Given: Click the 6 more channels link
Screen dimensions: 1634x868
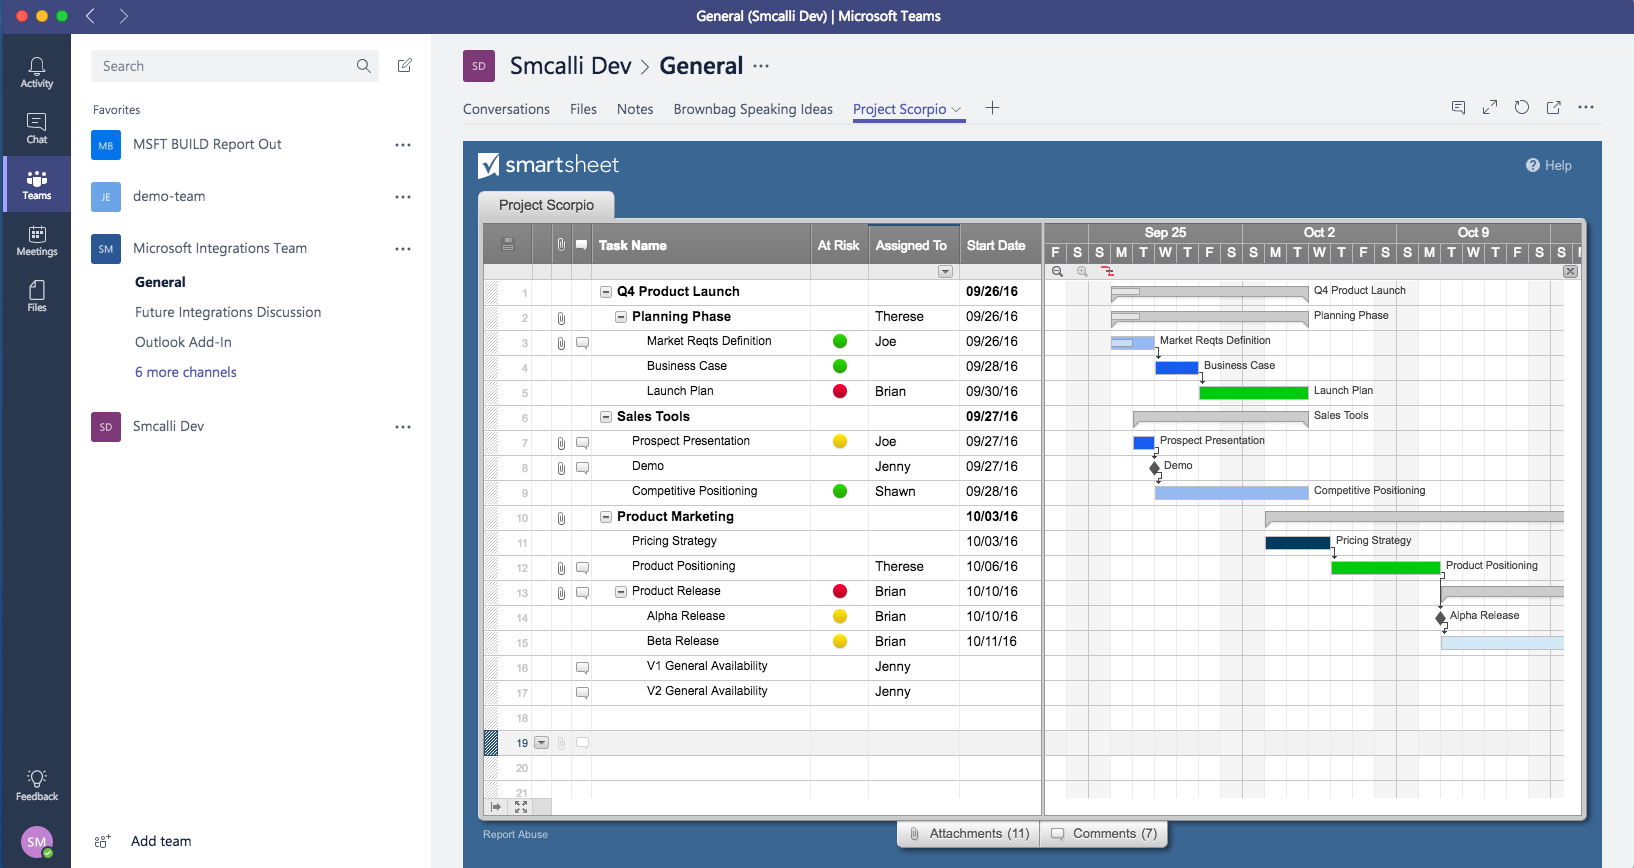Looking at the screenshot, I should pyautogui.click(x=186, y=372).
